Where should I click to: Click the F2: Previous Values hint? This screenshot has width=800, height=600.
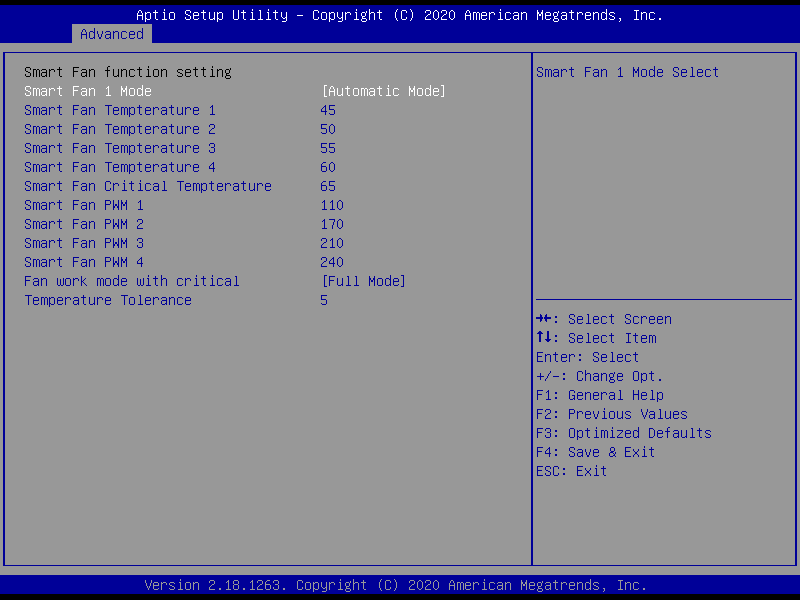click(612, 414)
